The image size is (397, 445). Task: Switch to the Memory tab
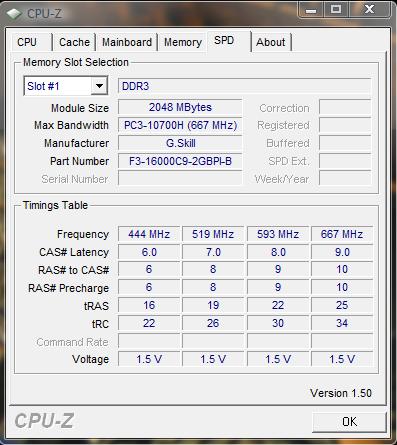click(x=183, y=42)
